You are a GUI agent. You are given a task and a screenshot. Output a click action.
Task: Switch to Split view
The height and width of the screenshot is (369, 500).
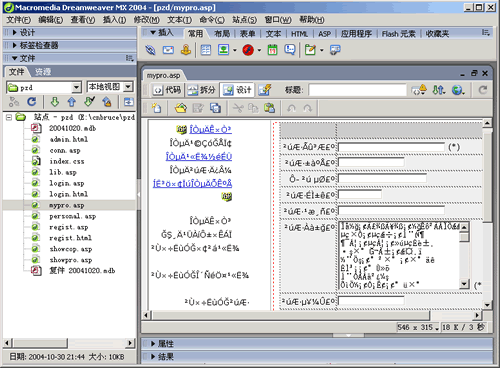point(201,90)
